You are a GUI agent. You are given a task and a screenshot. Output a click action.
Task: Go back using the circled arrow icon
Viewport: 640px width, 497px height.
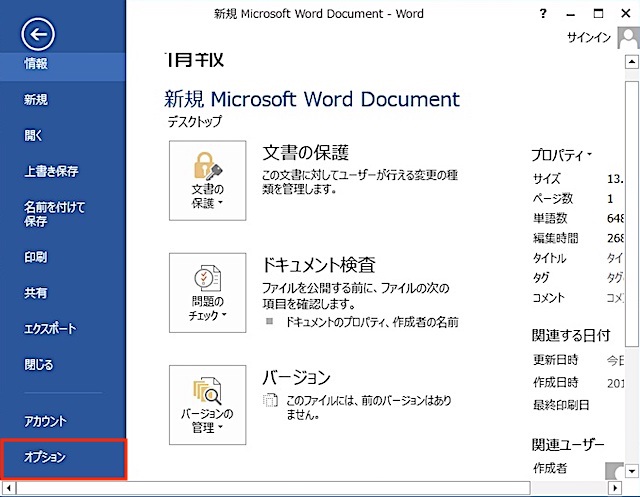tap(38, 34)
